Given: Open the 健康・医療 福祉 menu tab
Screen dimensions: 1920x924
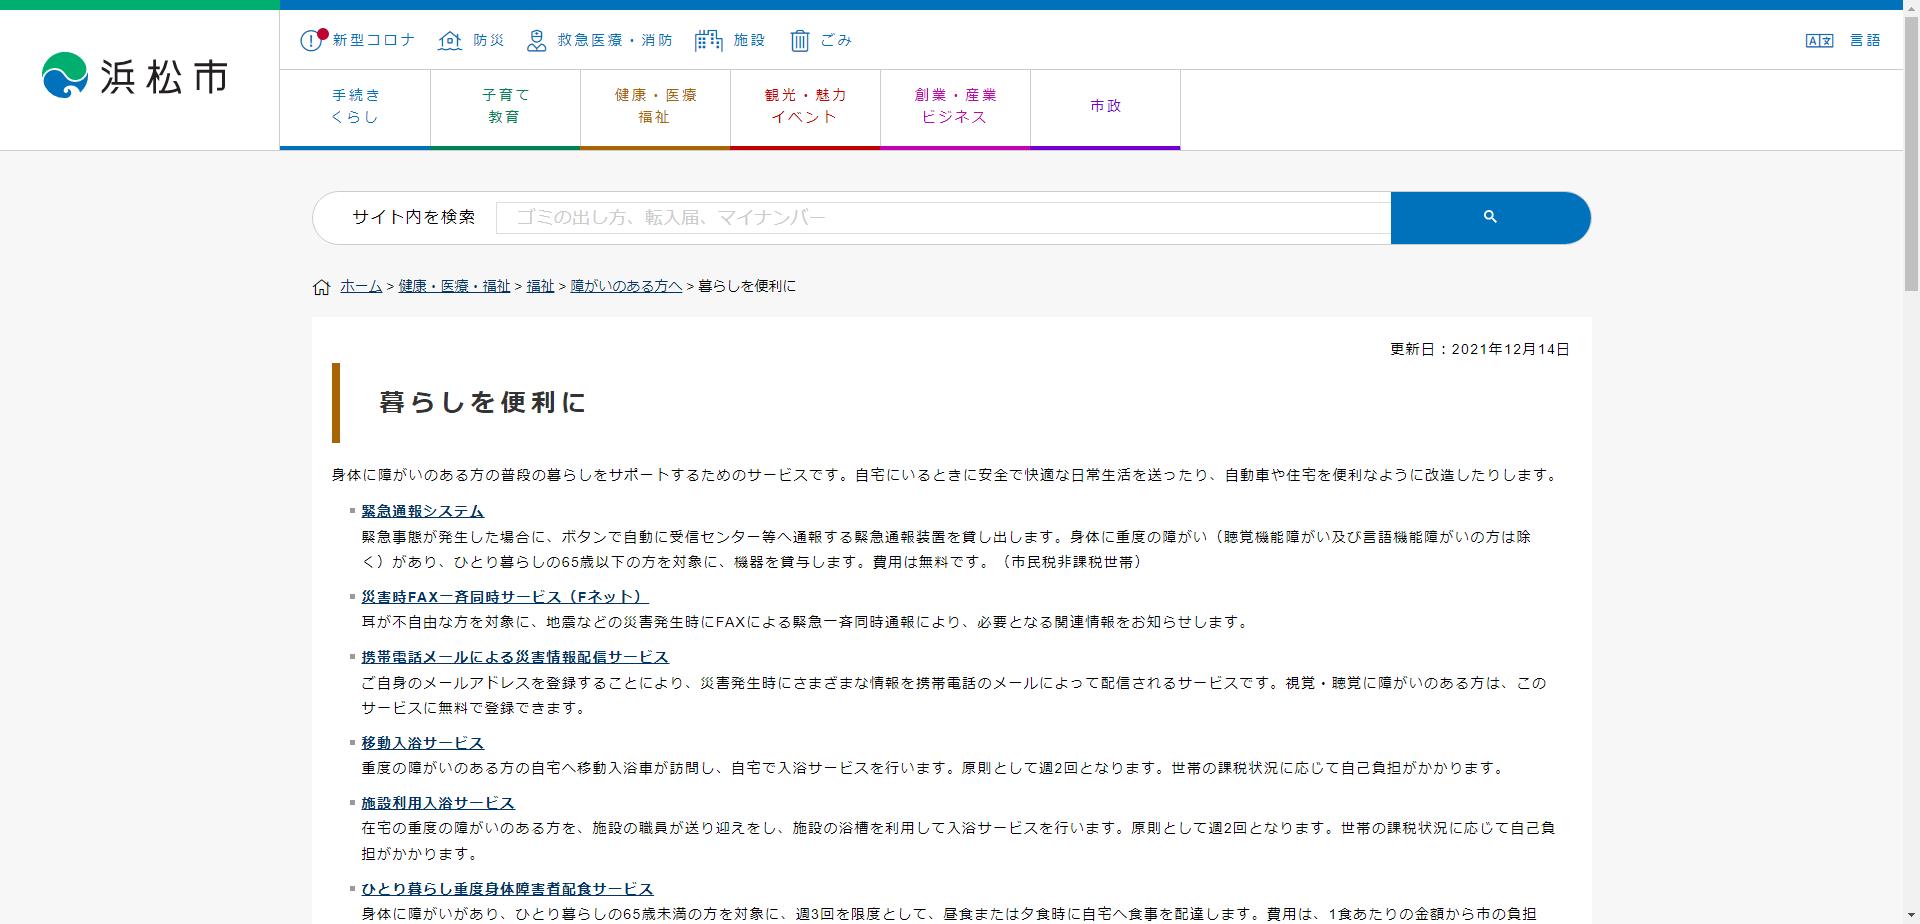Looking at the screenshot, I should point(655,108).
